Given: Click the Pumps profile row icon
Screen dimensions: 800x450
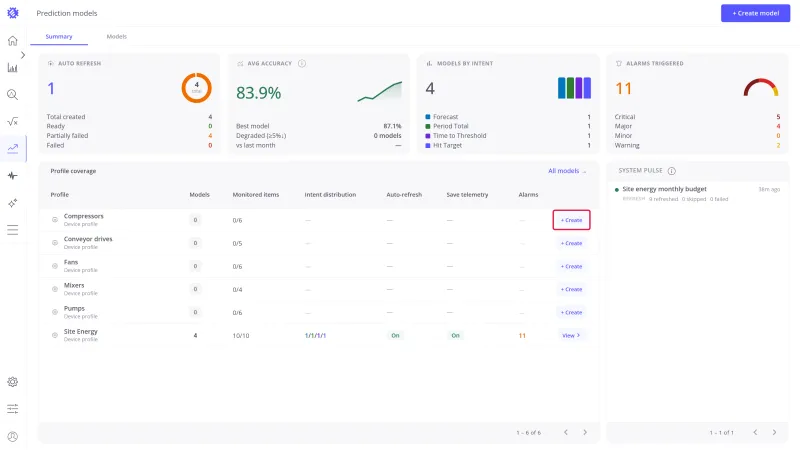Looking at the screenshot, I should point(55,312).
